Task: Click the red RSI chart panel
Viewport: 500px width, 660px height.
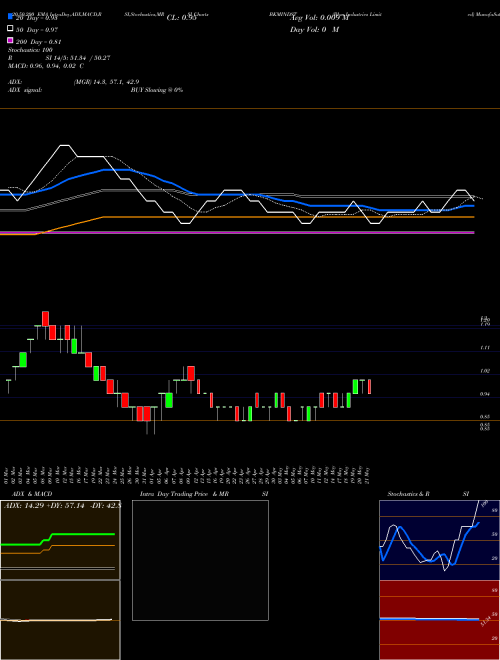Action: pos(439,620)
